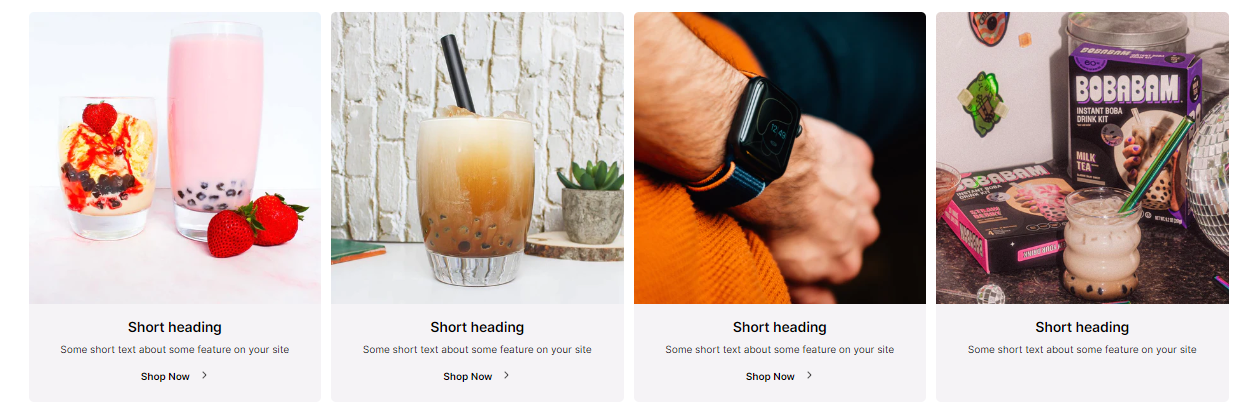Open the strawberry bubble tea photo

pyautogui.click(x=175, y=158)
